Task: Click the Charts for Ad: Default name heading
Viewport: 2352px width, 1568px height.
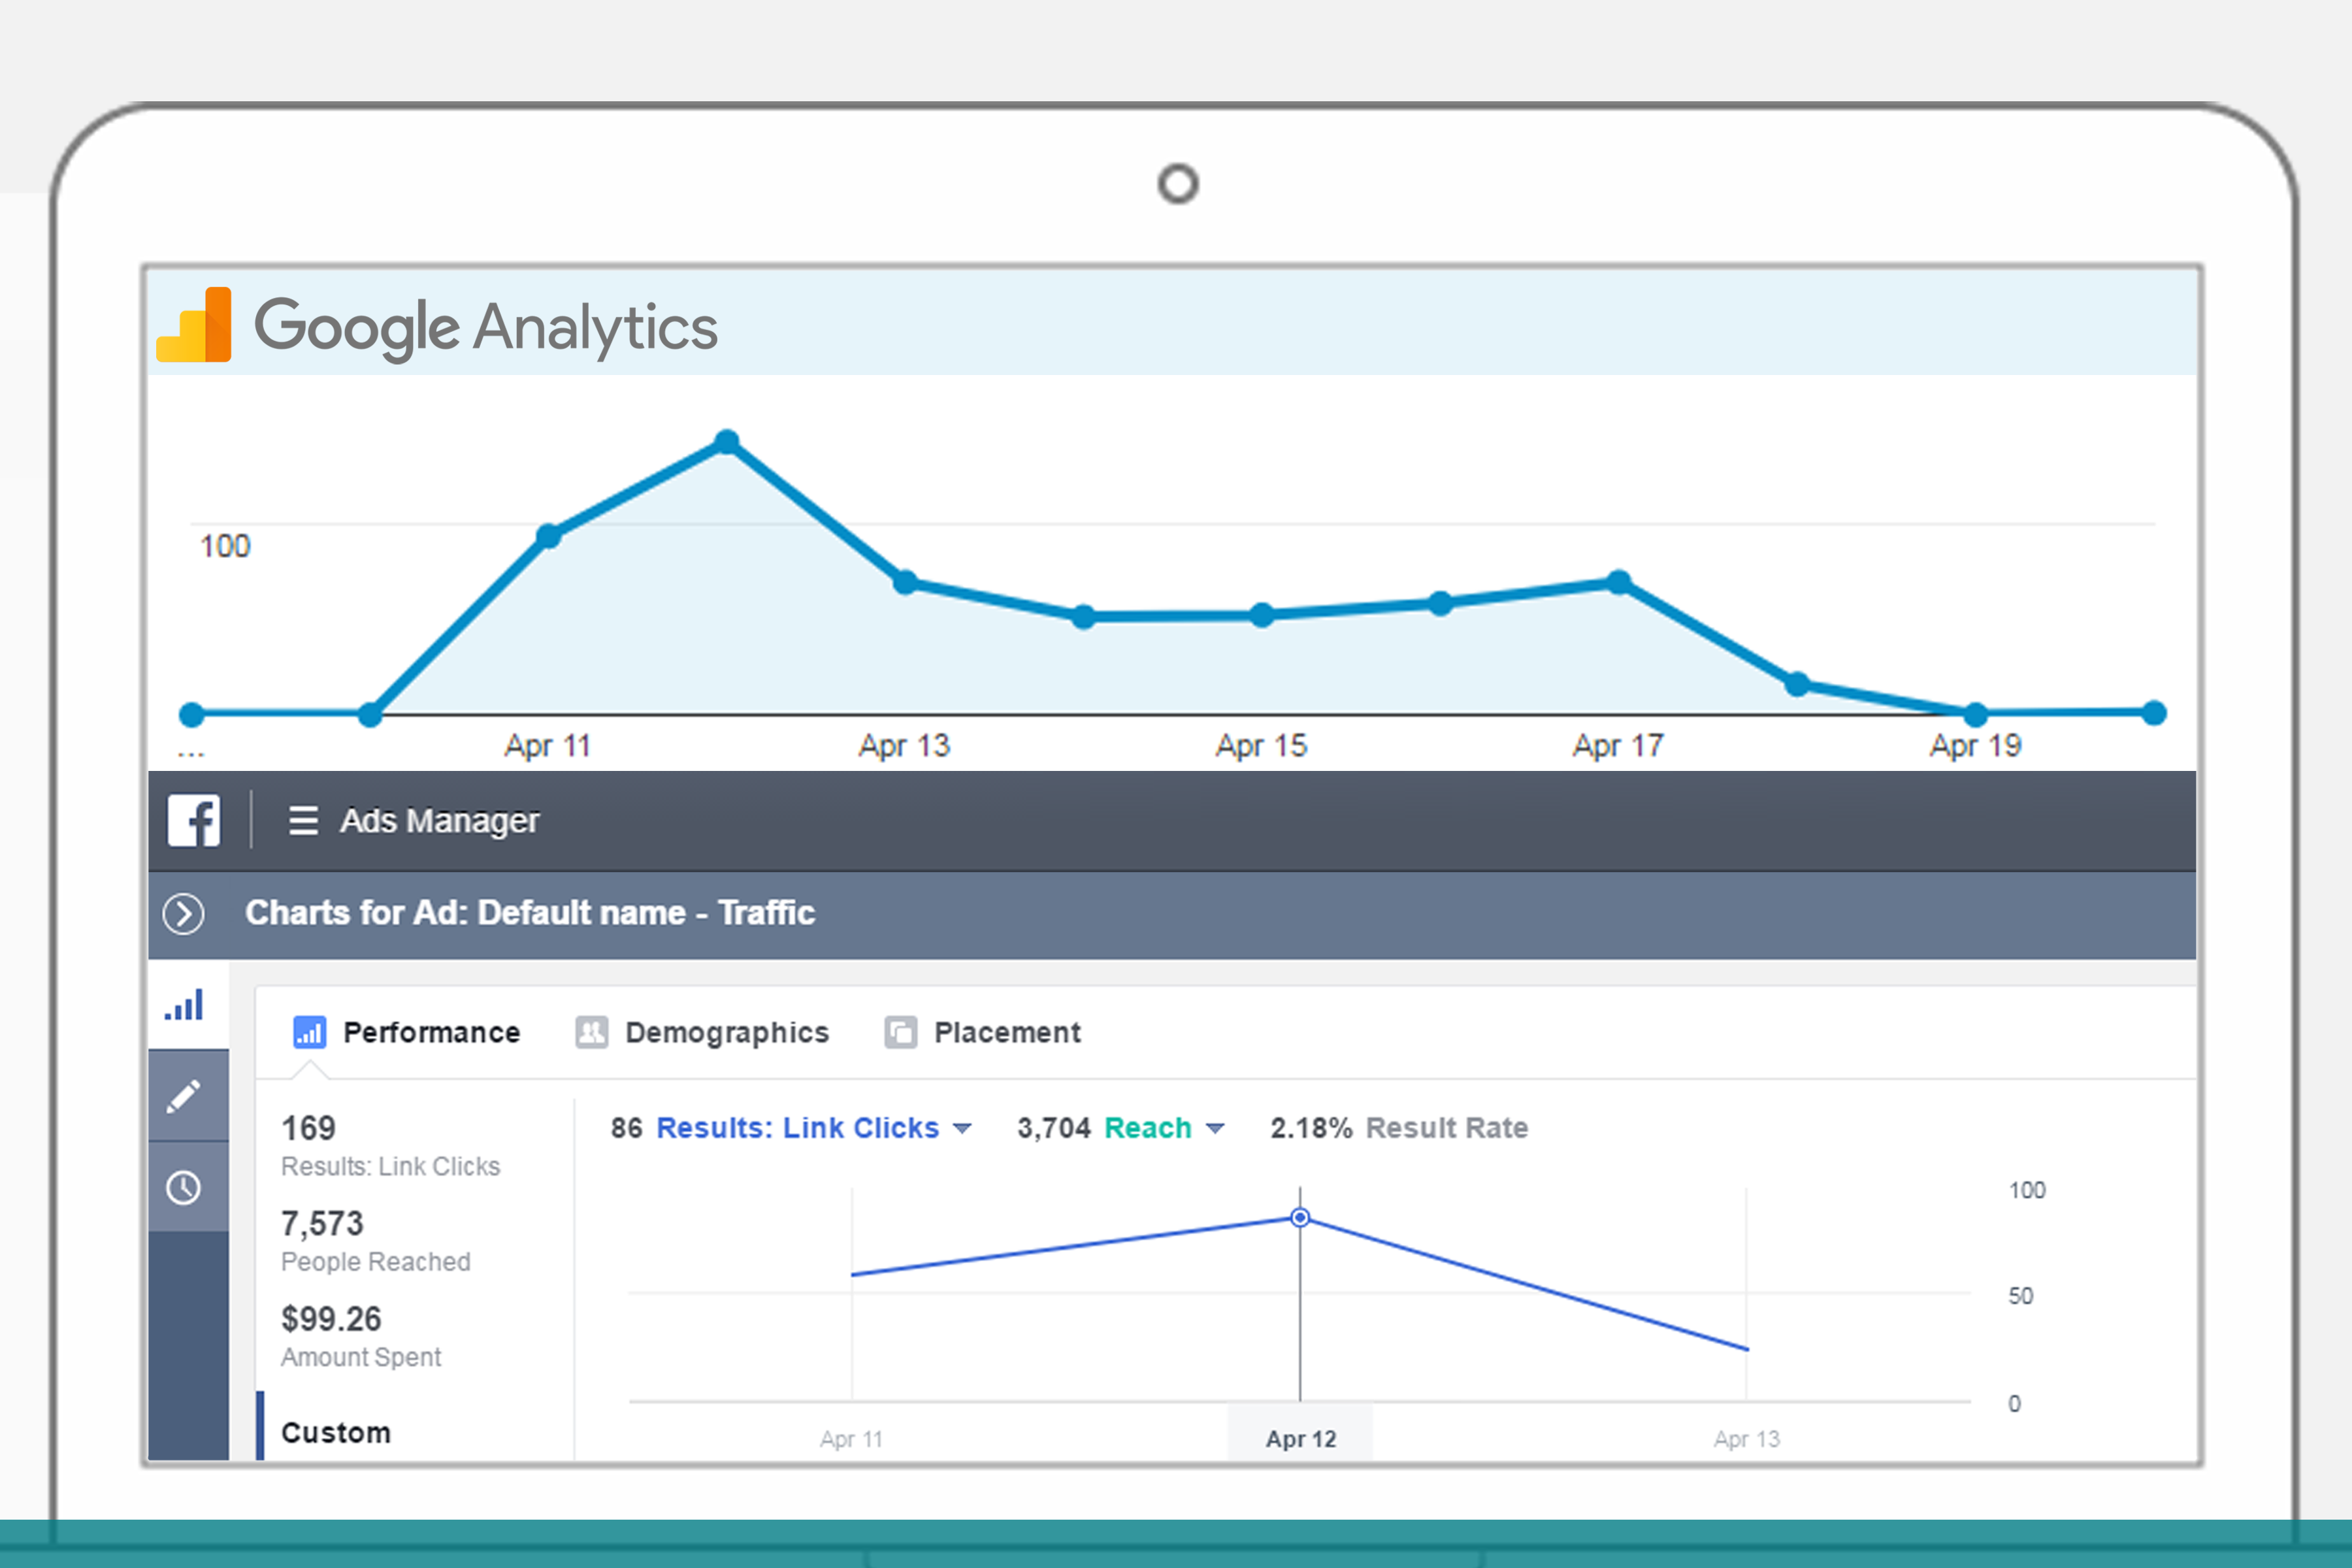Action: click(530, 913)
